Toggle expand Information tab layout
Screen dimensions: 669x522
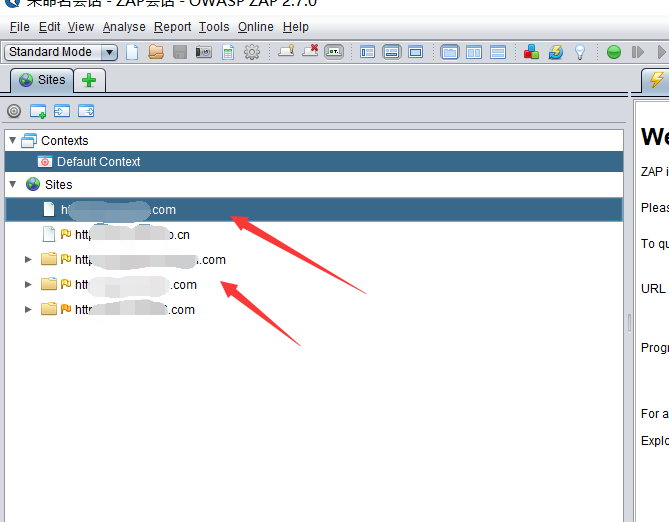pyautogui.click(x=391, y=52)
